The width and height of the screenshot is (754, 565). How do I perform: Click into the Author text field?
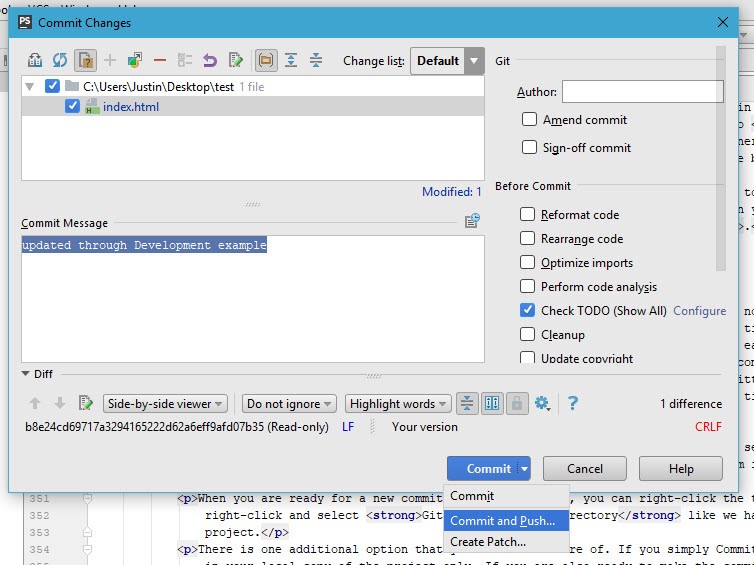pos(642,92)
